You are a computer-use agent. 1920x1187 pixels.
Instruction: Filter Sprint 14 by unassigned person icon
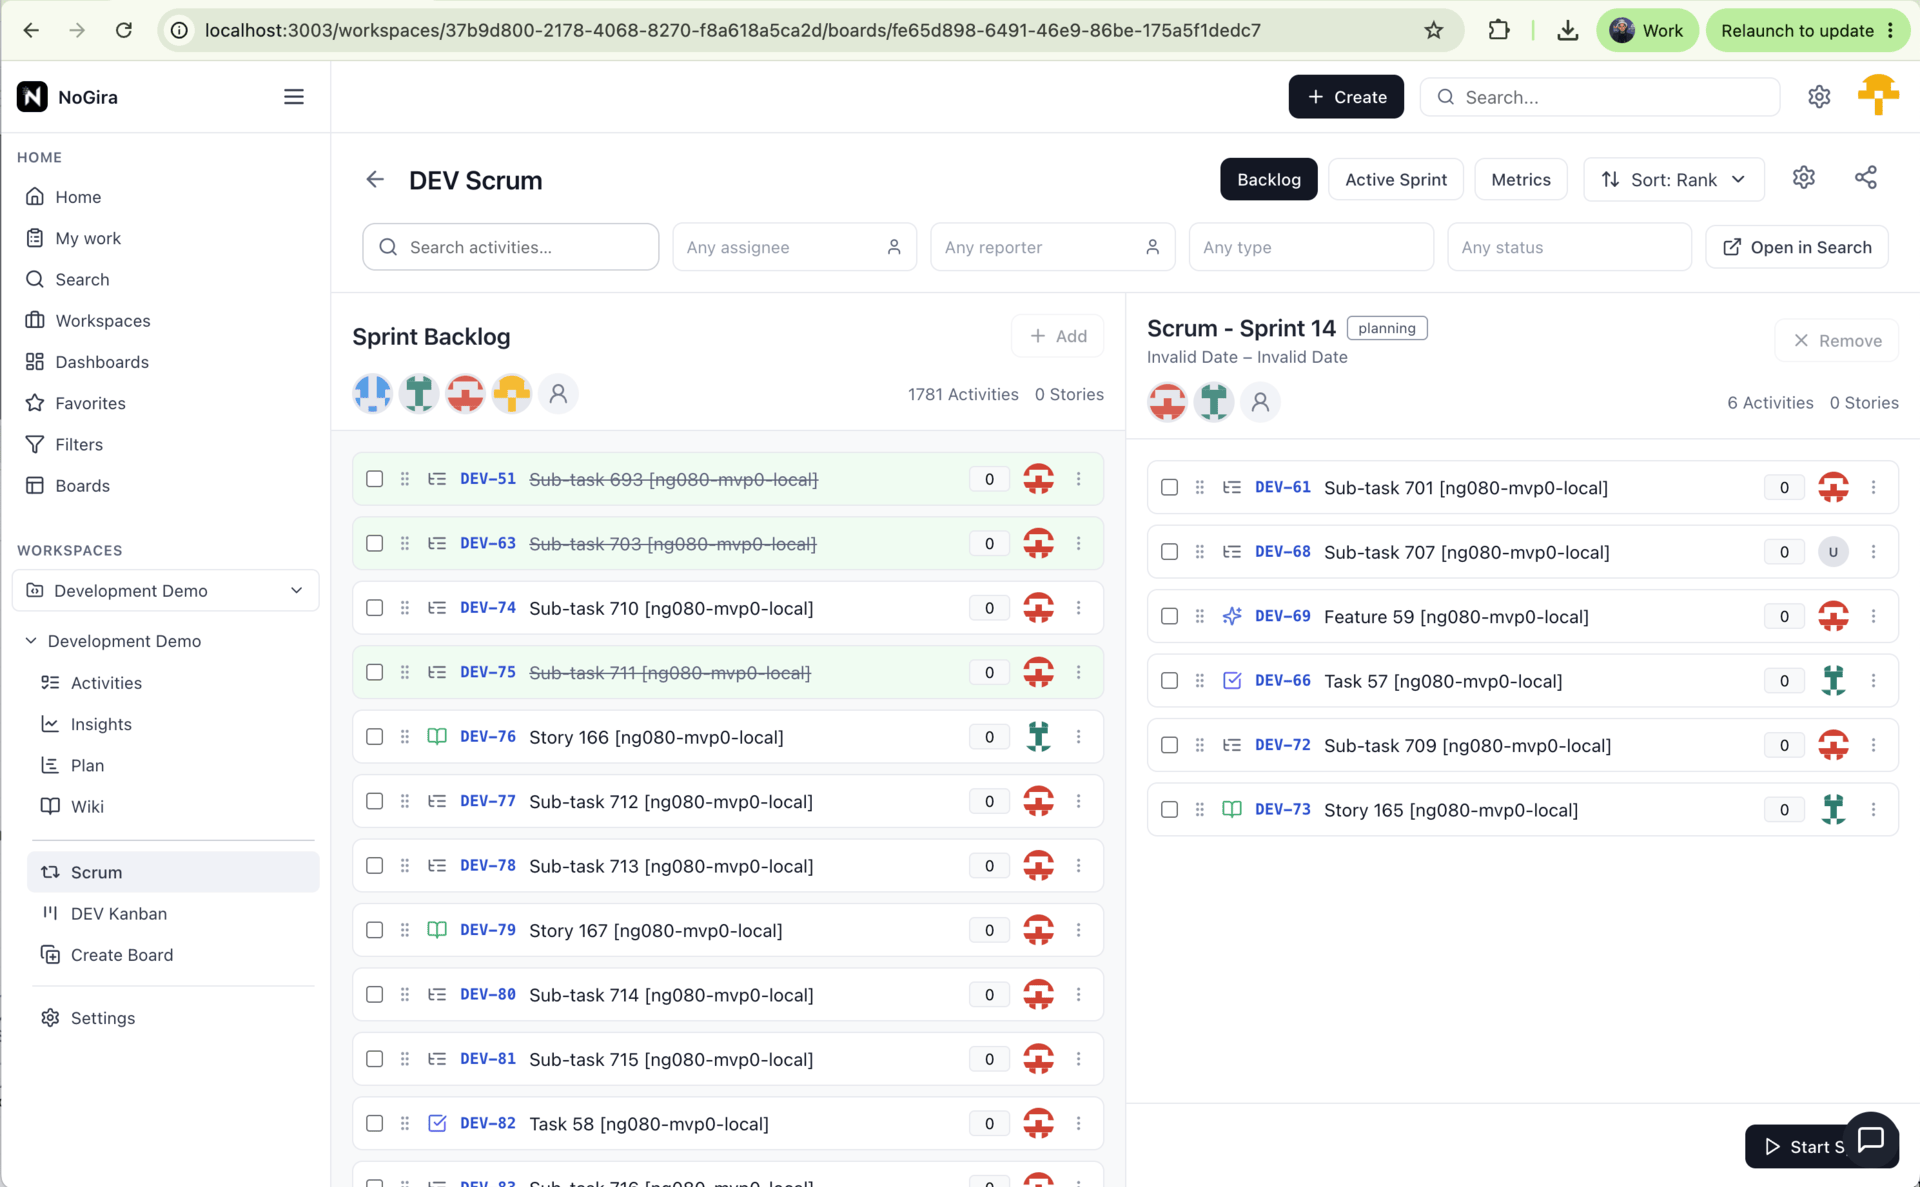pyautogui.click(x=1260, y=402)
